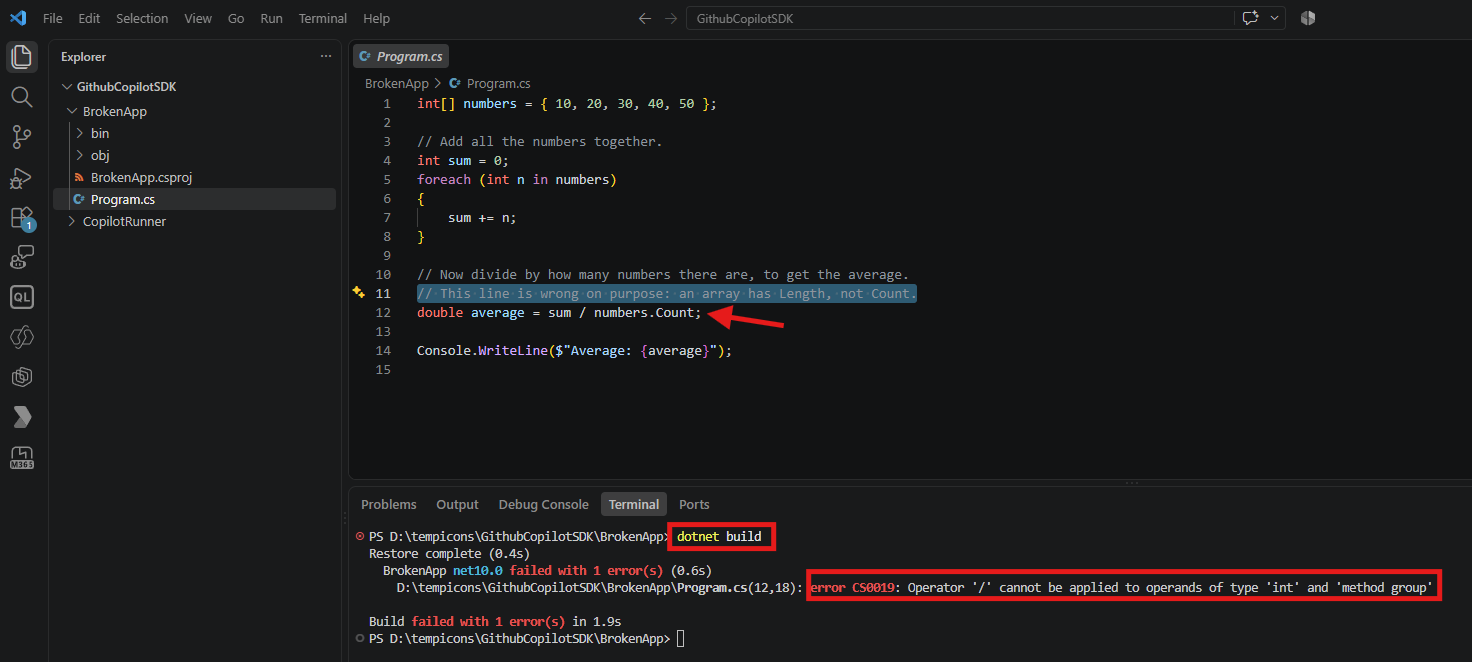Click 'Build failed with 1 error(s)' text
Screen dimensions: 1472x662
[x=468, y=621]
